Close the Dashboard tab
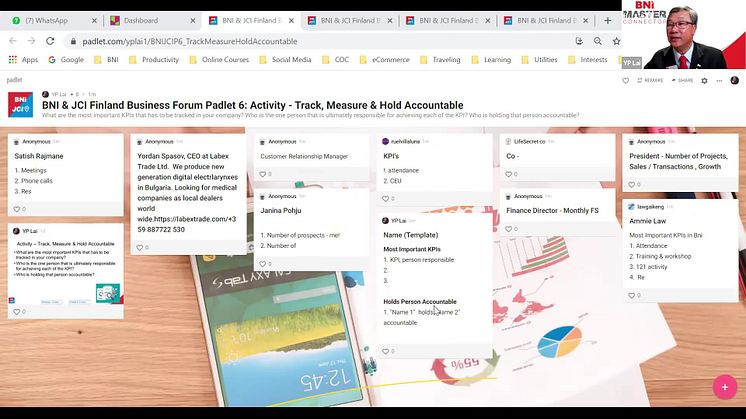Viewport: 746px width, 419px height. click(193, 20)
